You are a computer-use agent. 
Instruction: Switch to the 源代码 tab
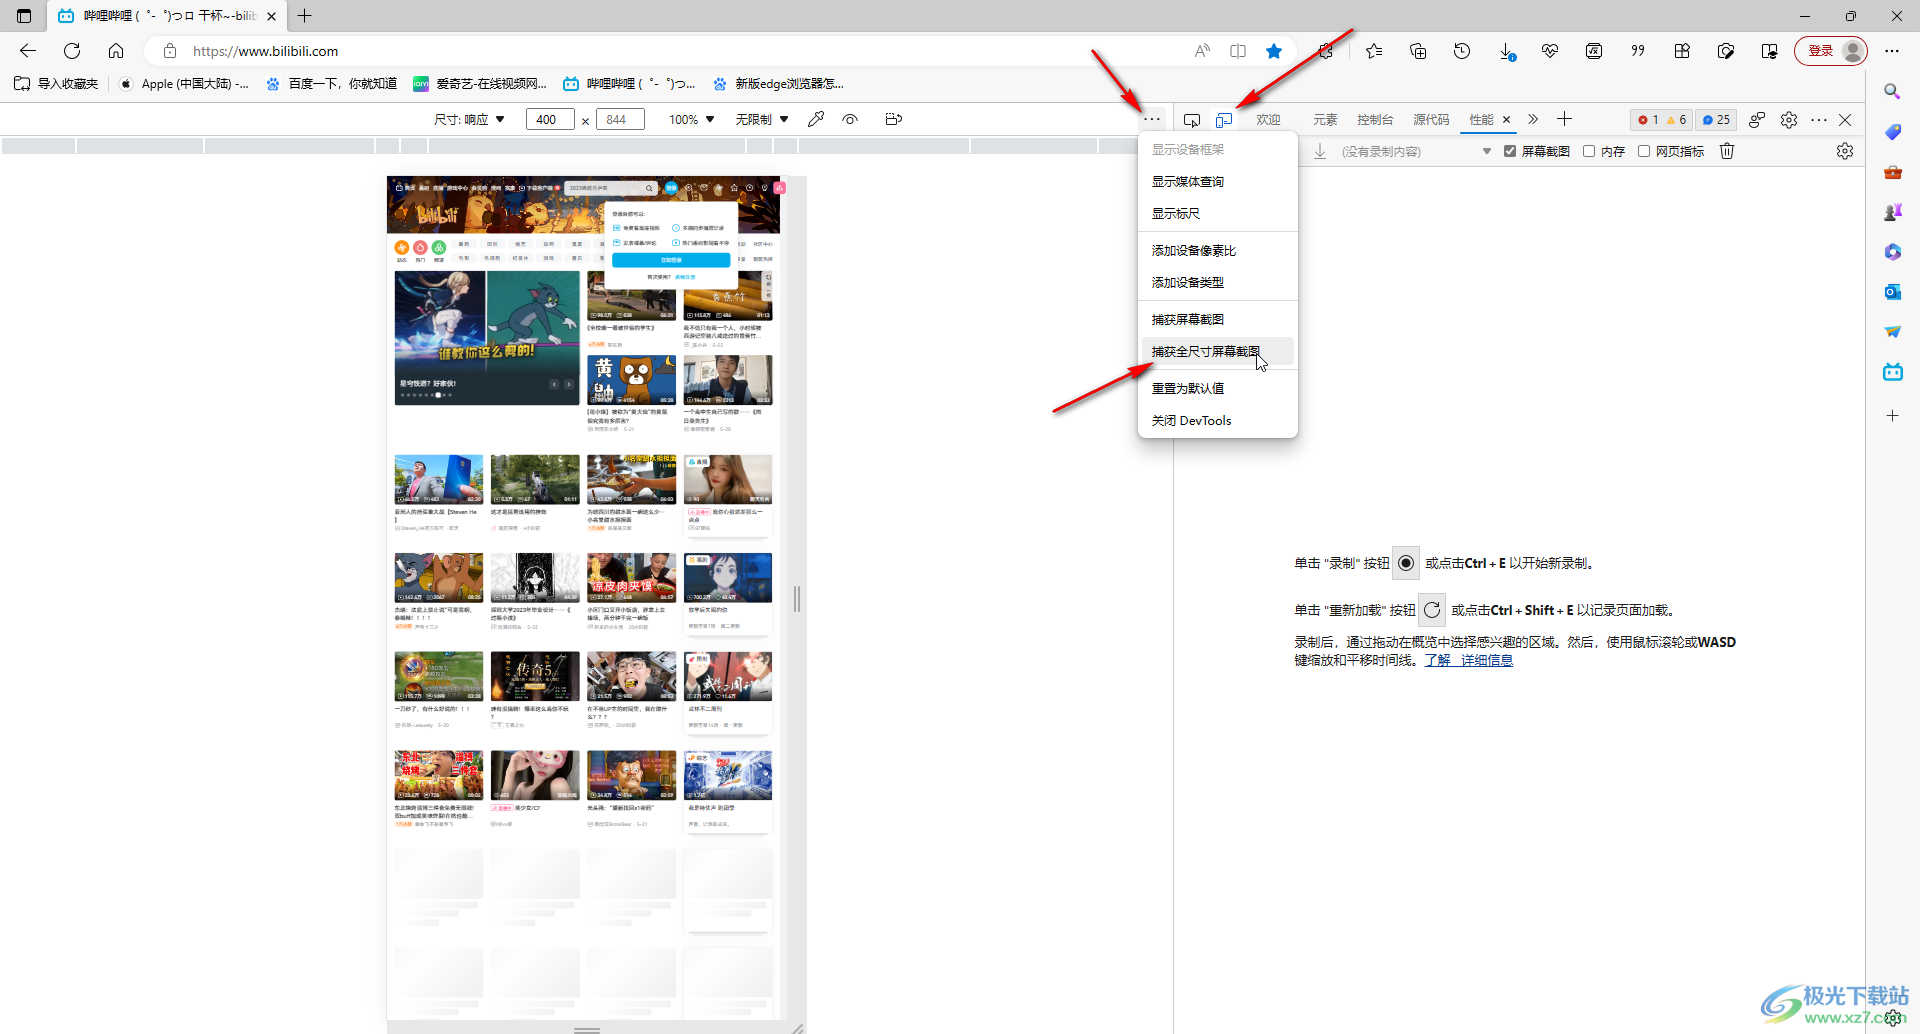(x=1431, y=119)
